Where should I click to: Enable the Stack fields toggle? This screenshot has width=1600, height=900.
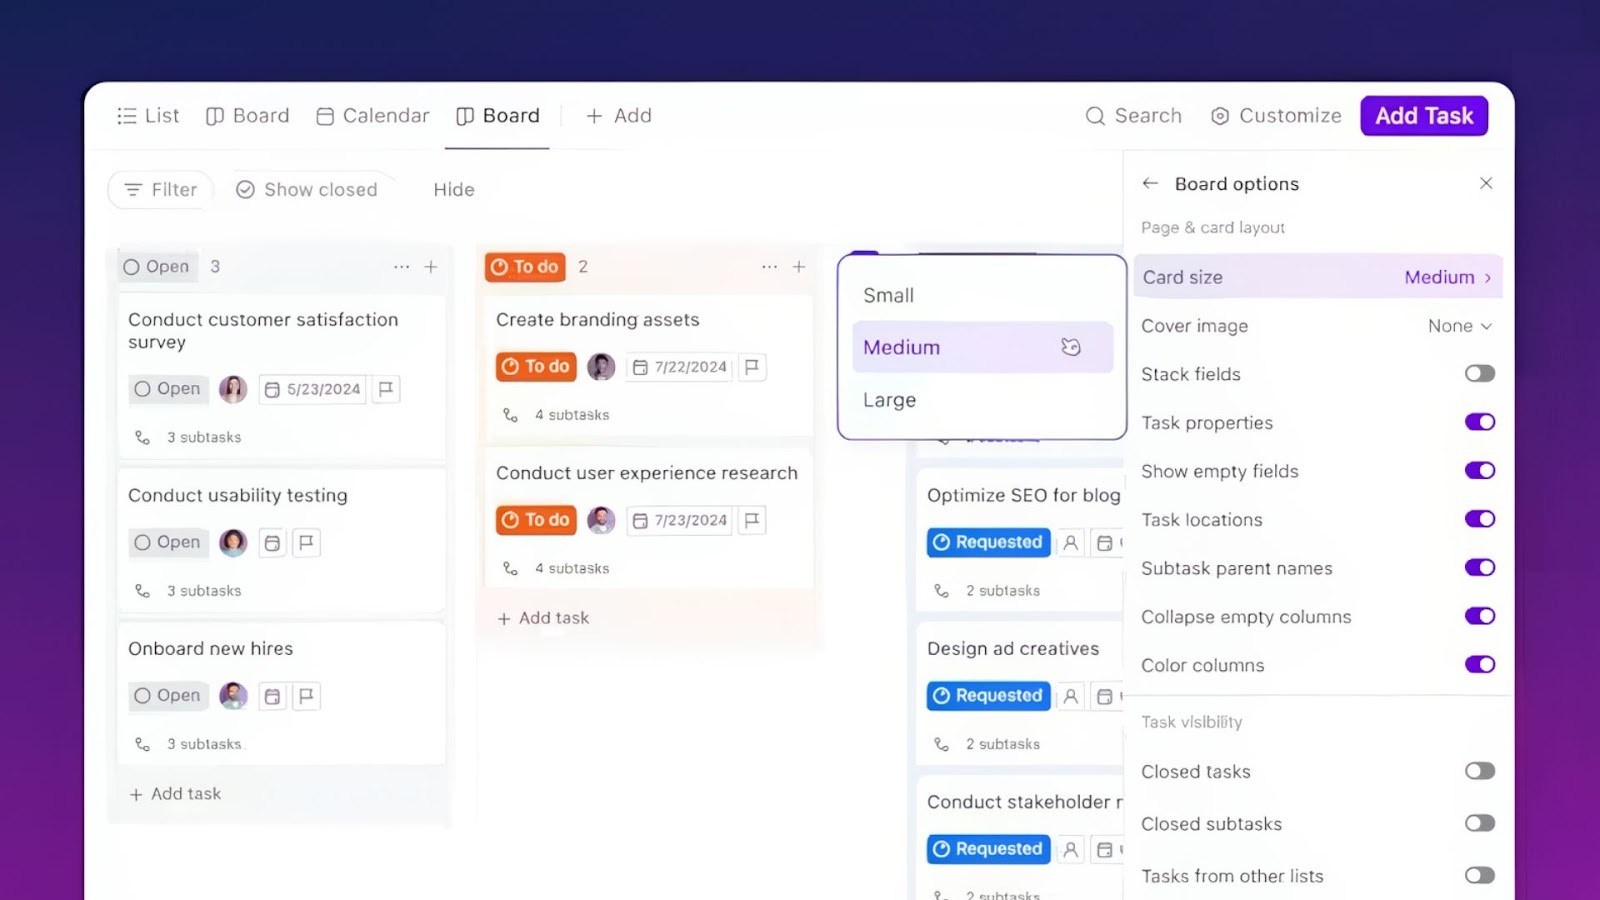(x=1479, y=373)
